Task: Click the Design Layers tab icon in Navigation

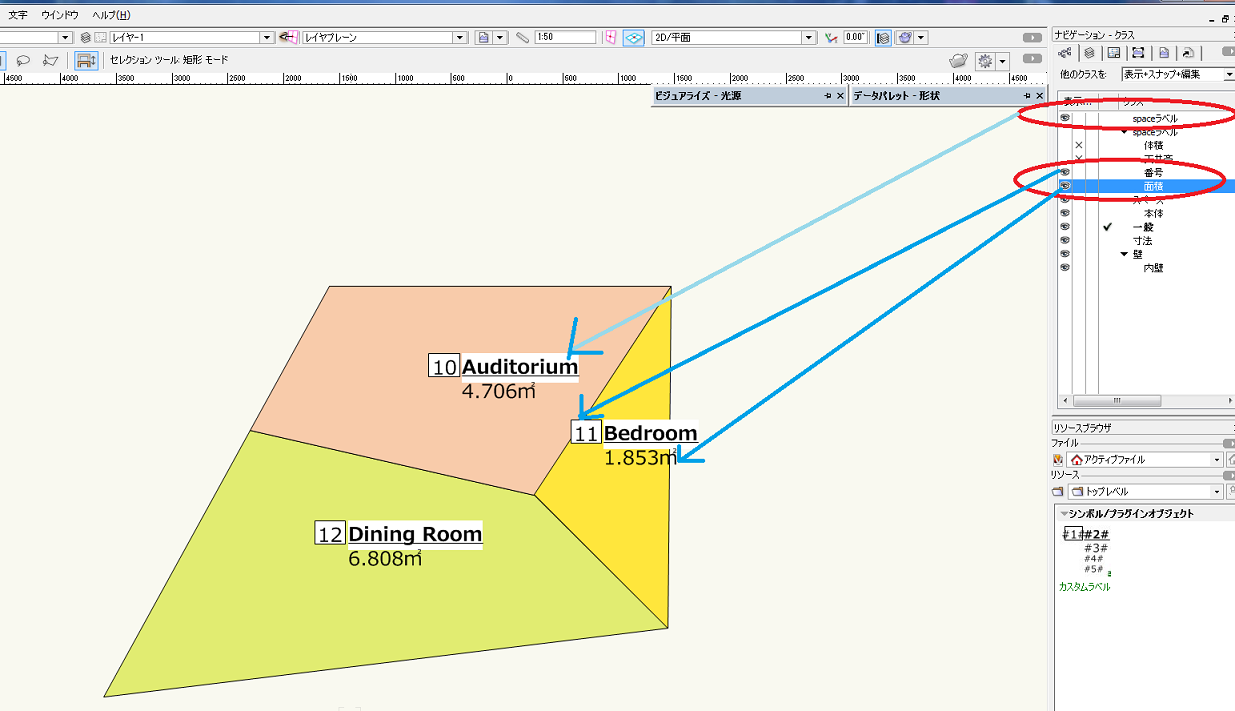Action: pos(1089,53)
